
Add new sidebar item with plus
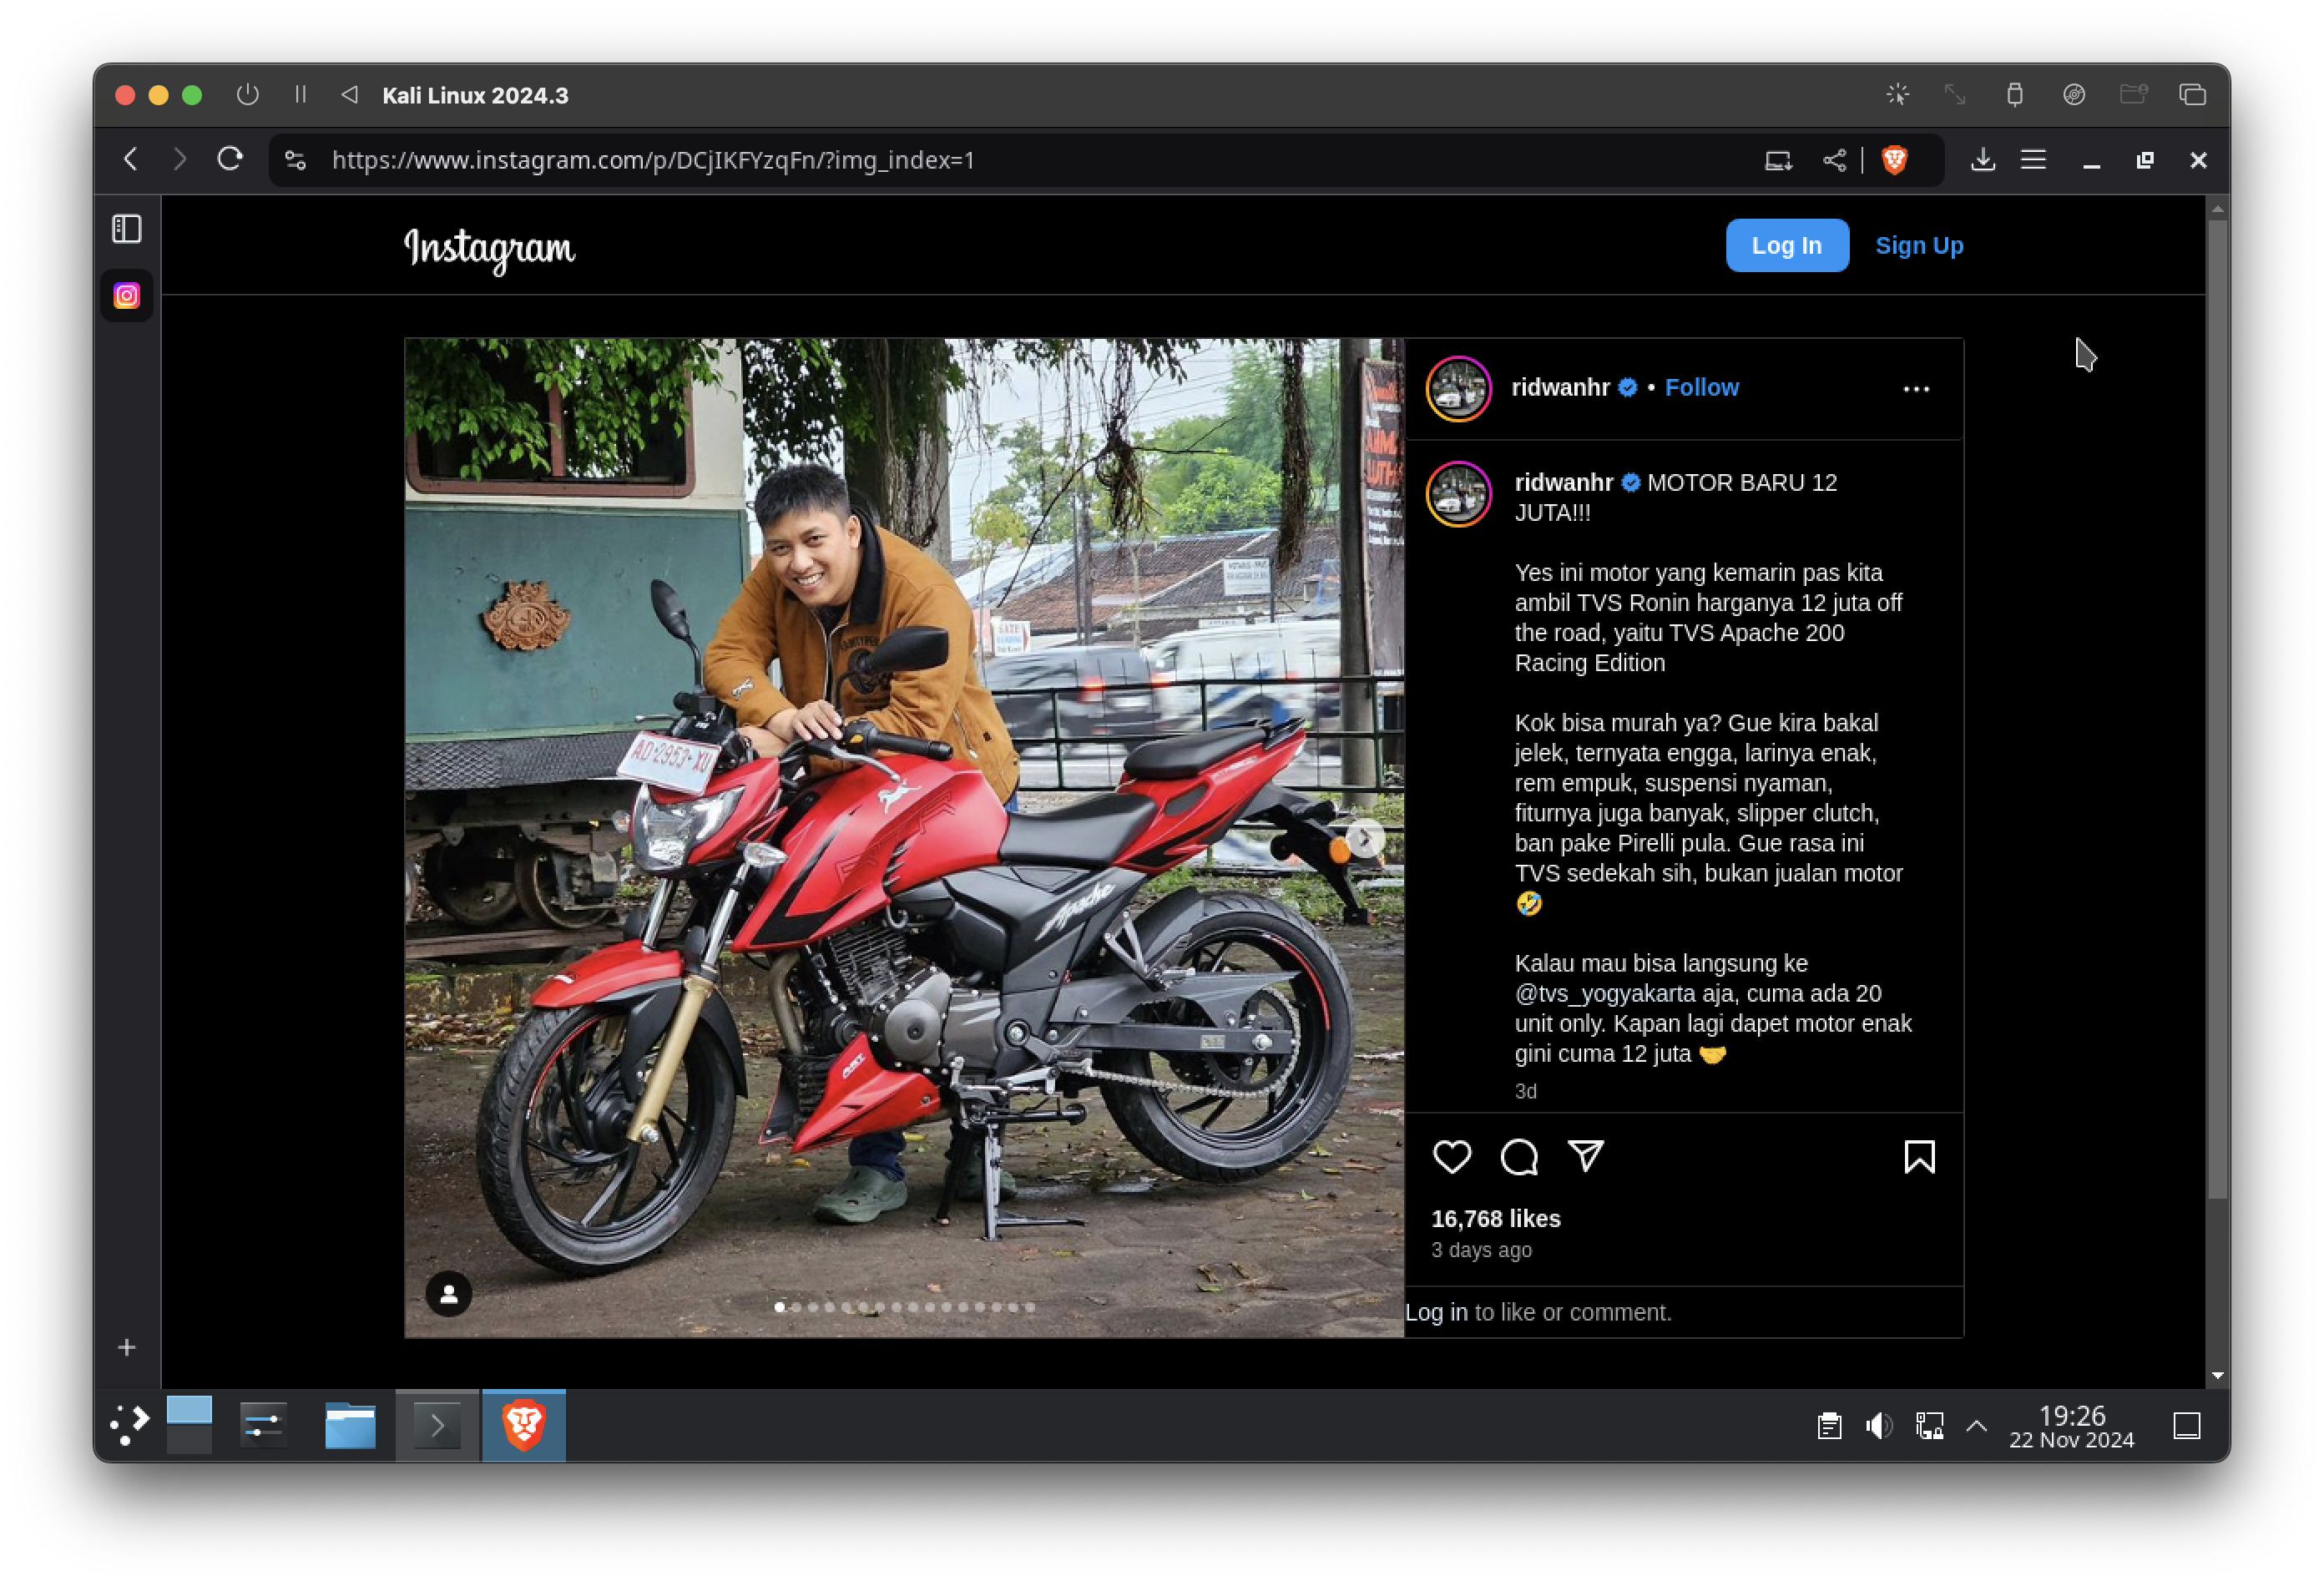pos(127,1347)
